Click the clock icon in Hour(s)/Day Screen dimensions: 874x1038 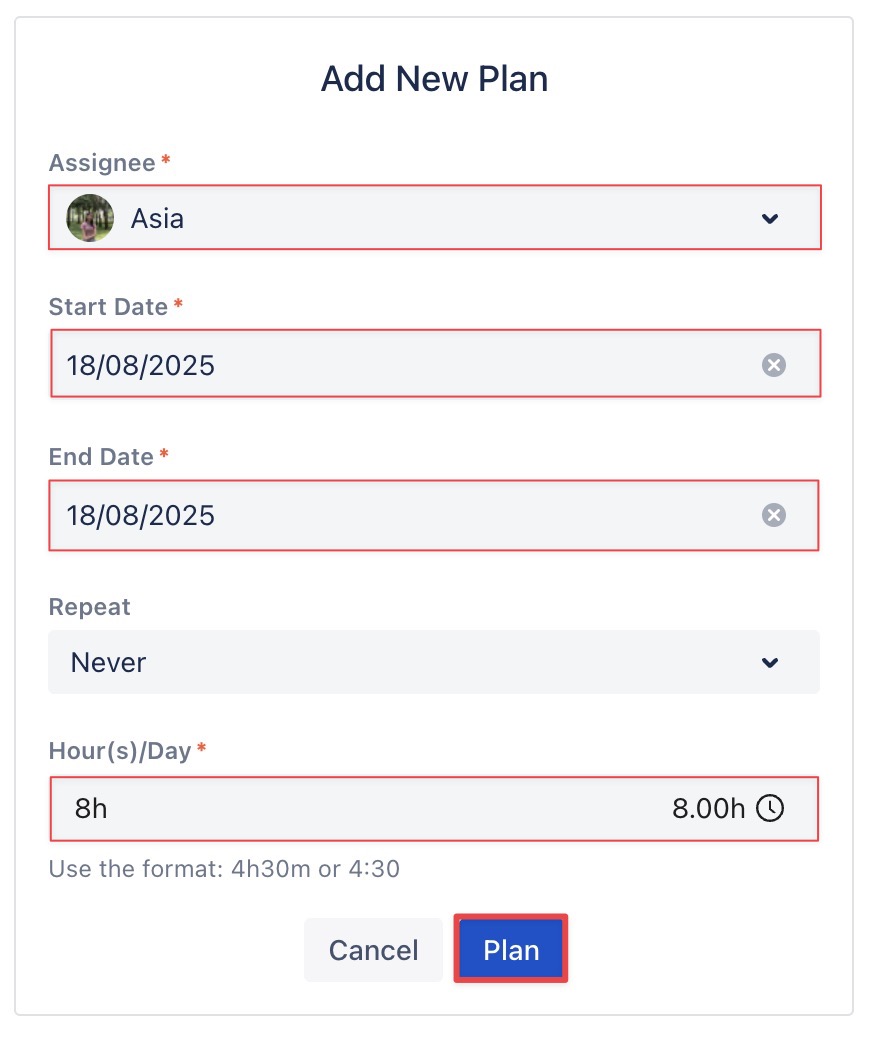(769, 808)
